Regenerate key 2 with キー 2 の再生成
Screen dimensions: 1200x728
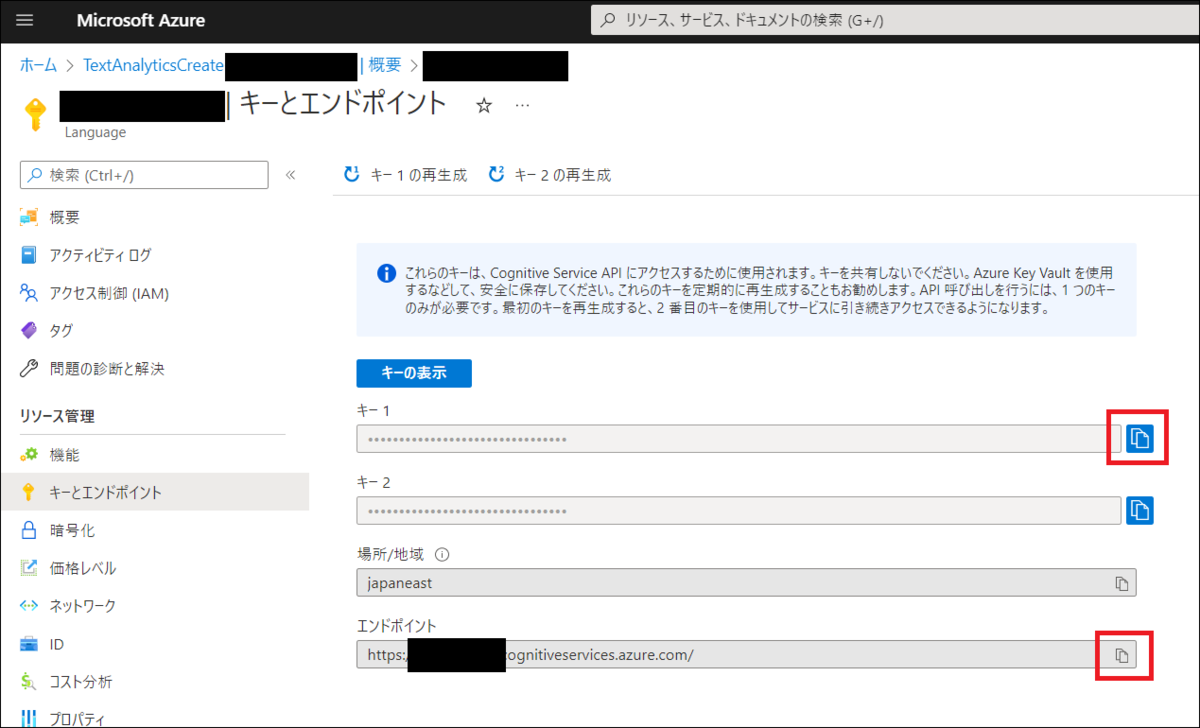(x=549, y=175)
